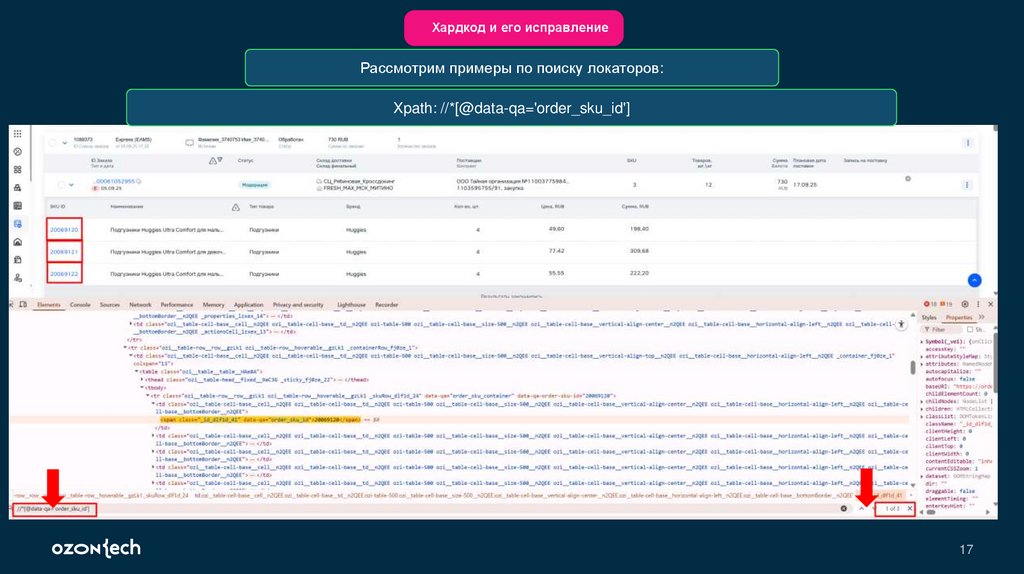This screenshot has height=574, width=1024.
Task: Open the apps grid icon in sidebar
Action: 18,134
